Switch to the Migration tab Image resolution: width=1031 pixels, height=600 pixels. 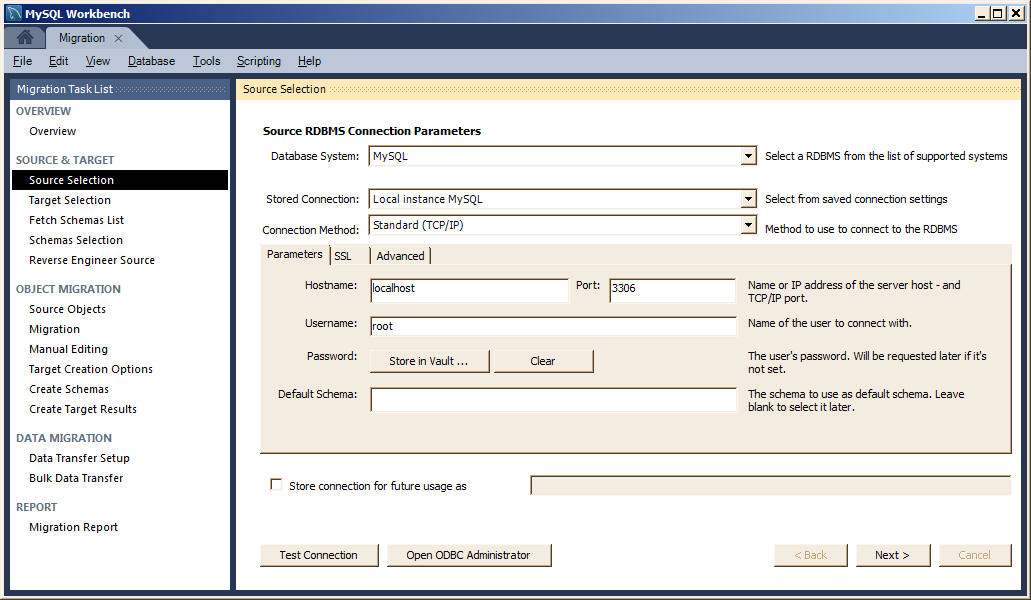82,38
